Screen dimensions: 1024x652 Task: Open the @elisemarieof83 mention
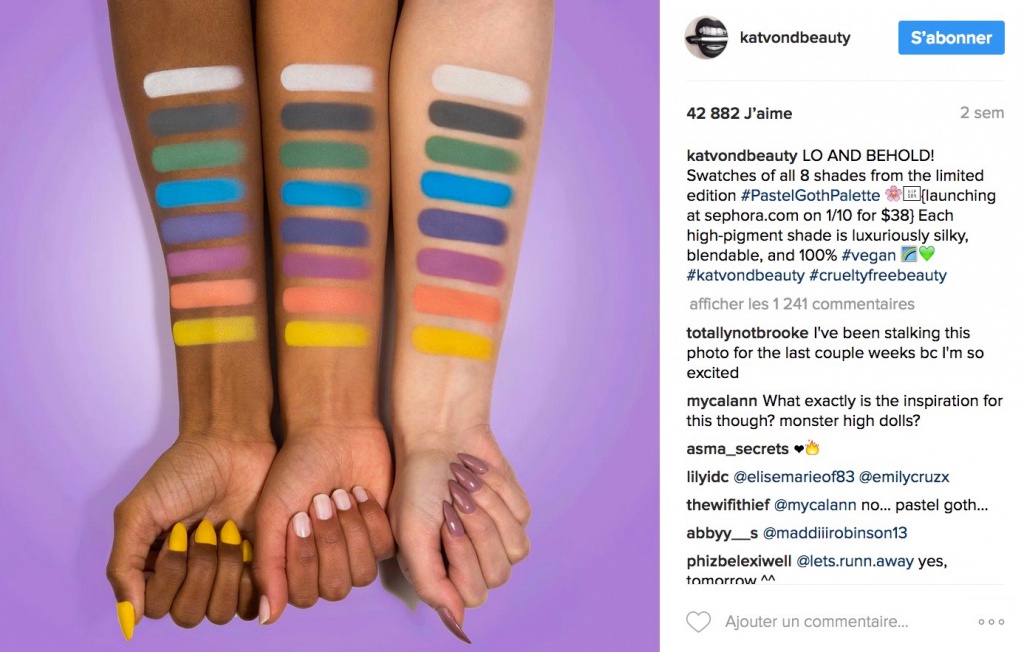793,477
